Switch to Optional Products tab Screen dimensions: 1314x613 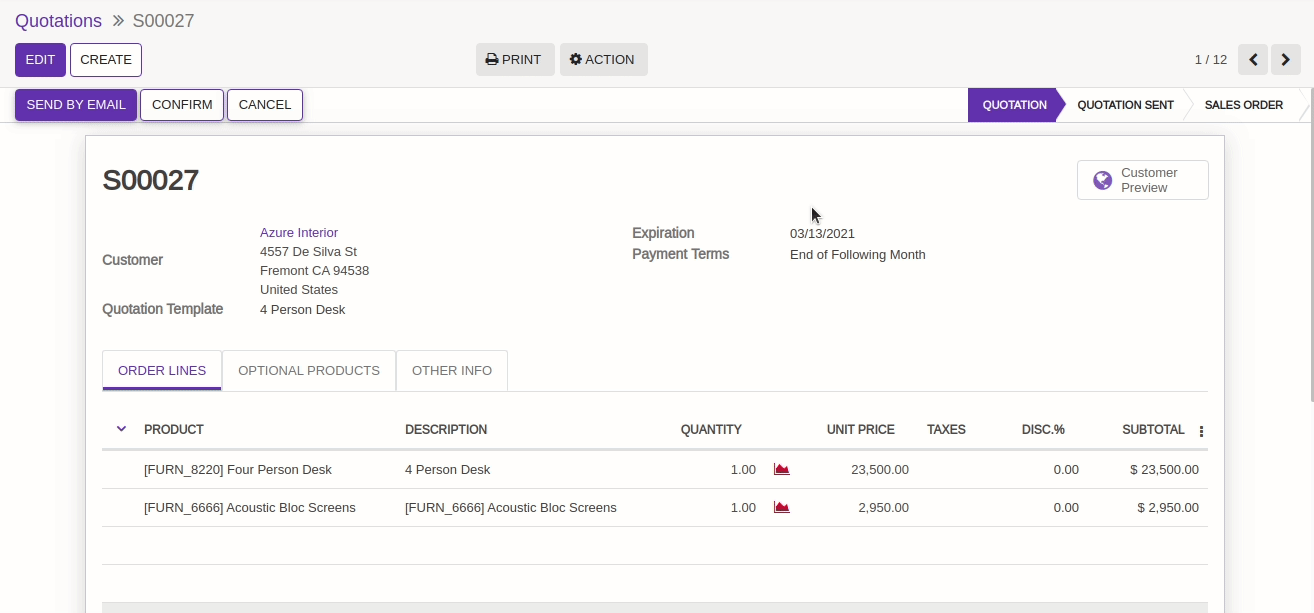point(309,370)
